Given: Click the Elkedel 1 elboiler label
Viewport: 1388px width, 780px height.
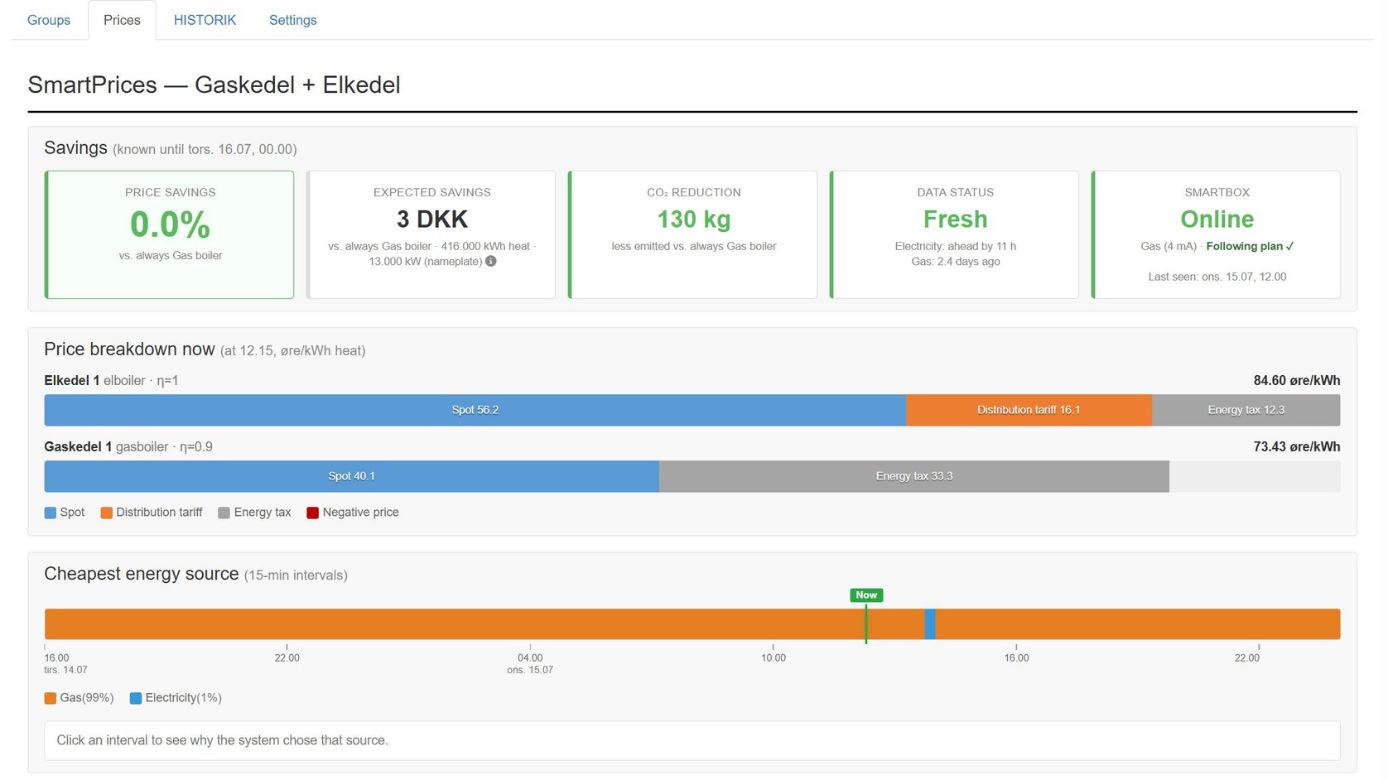Looking at the screenshot, I should point(111,381).
